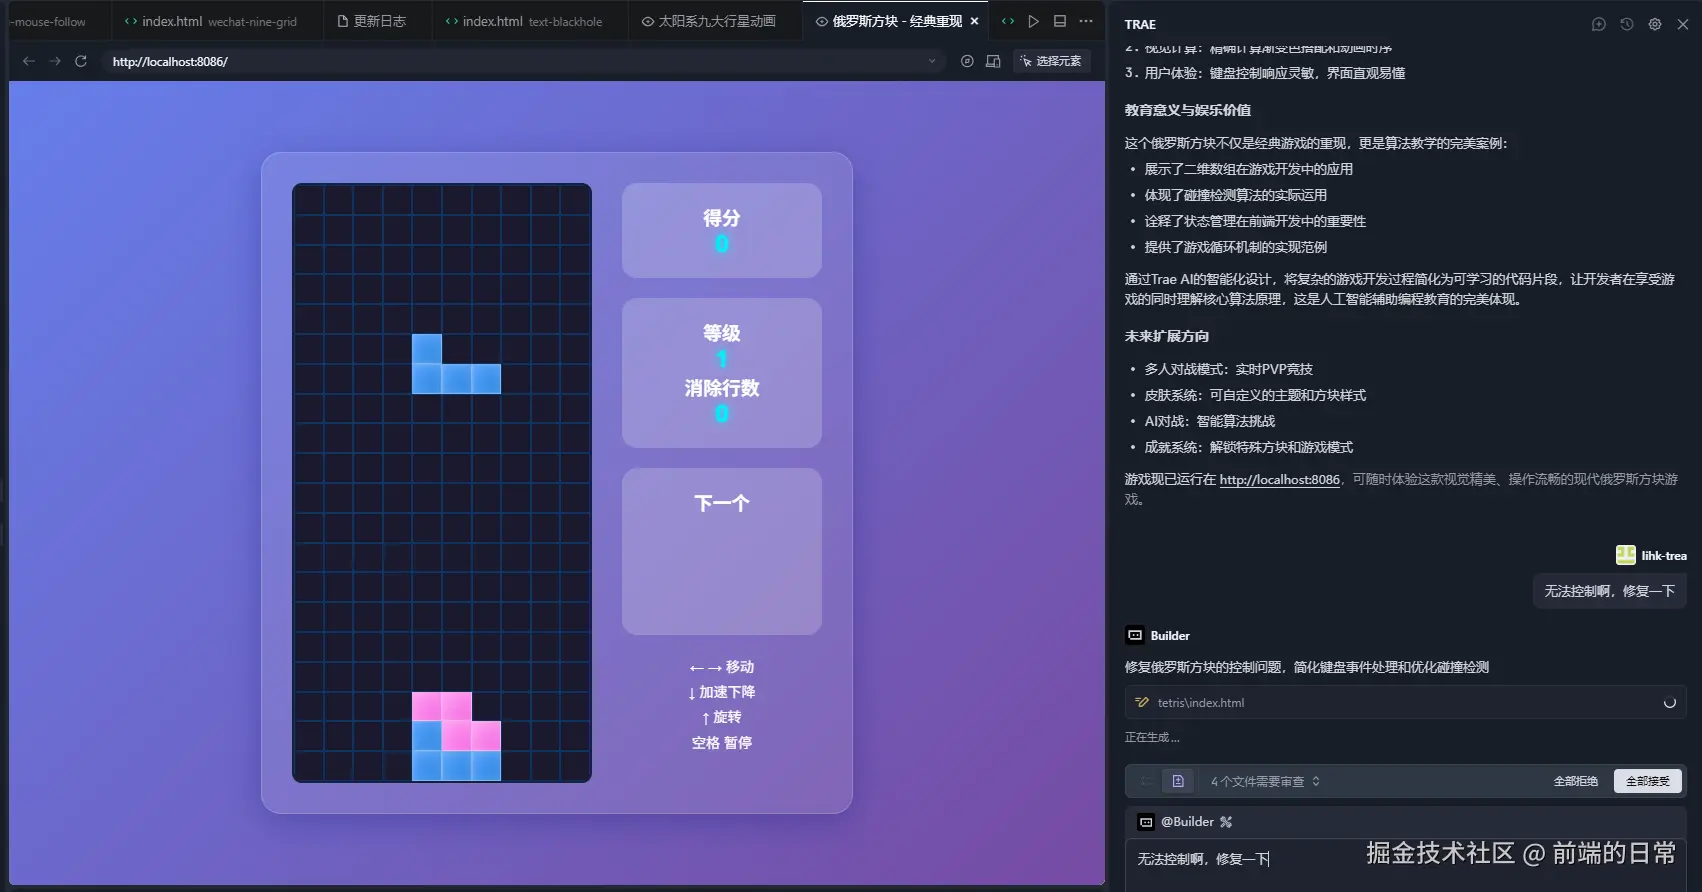Image resolution: width=1702 pixels, height=892 pixels.
Task: Click the tetris\index.html file entry
Action: pyautogui.click(x=1405, y=703)
